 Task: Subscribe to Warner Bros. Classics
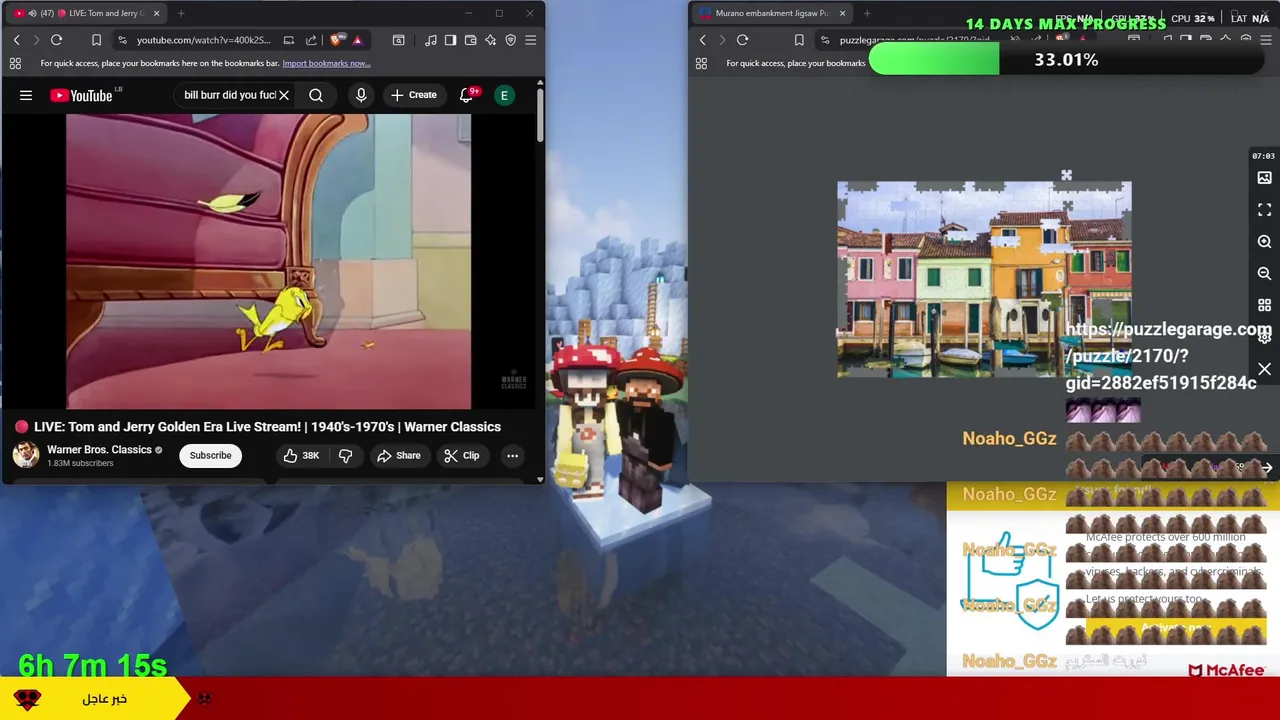point(211,456)
